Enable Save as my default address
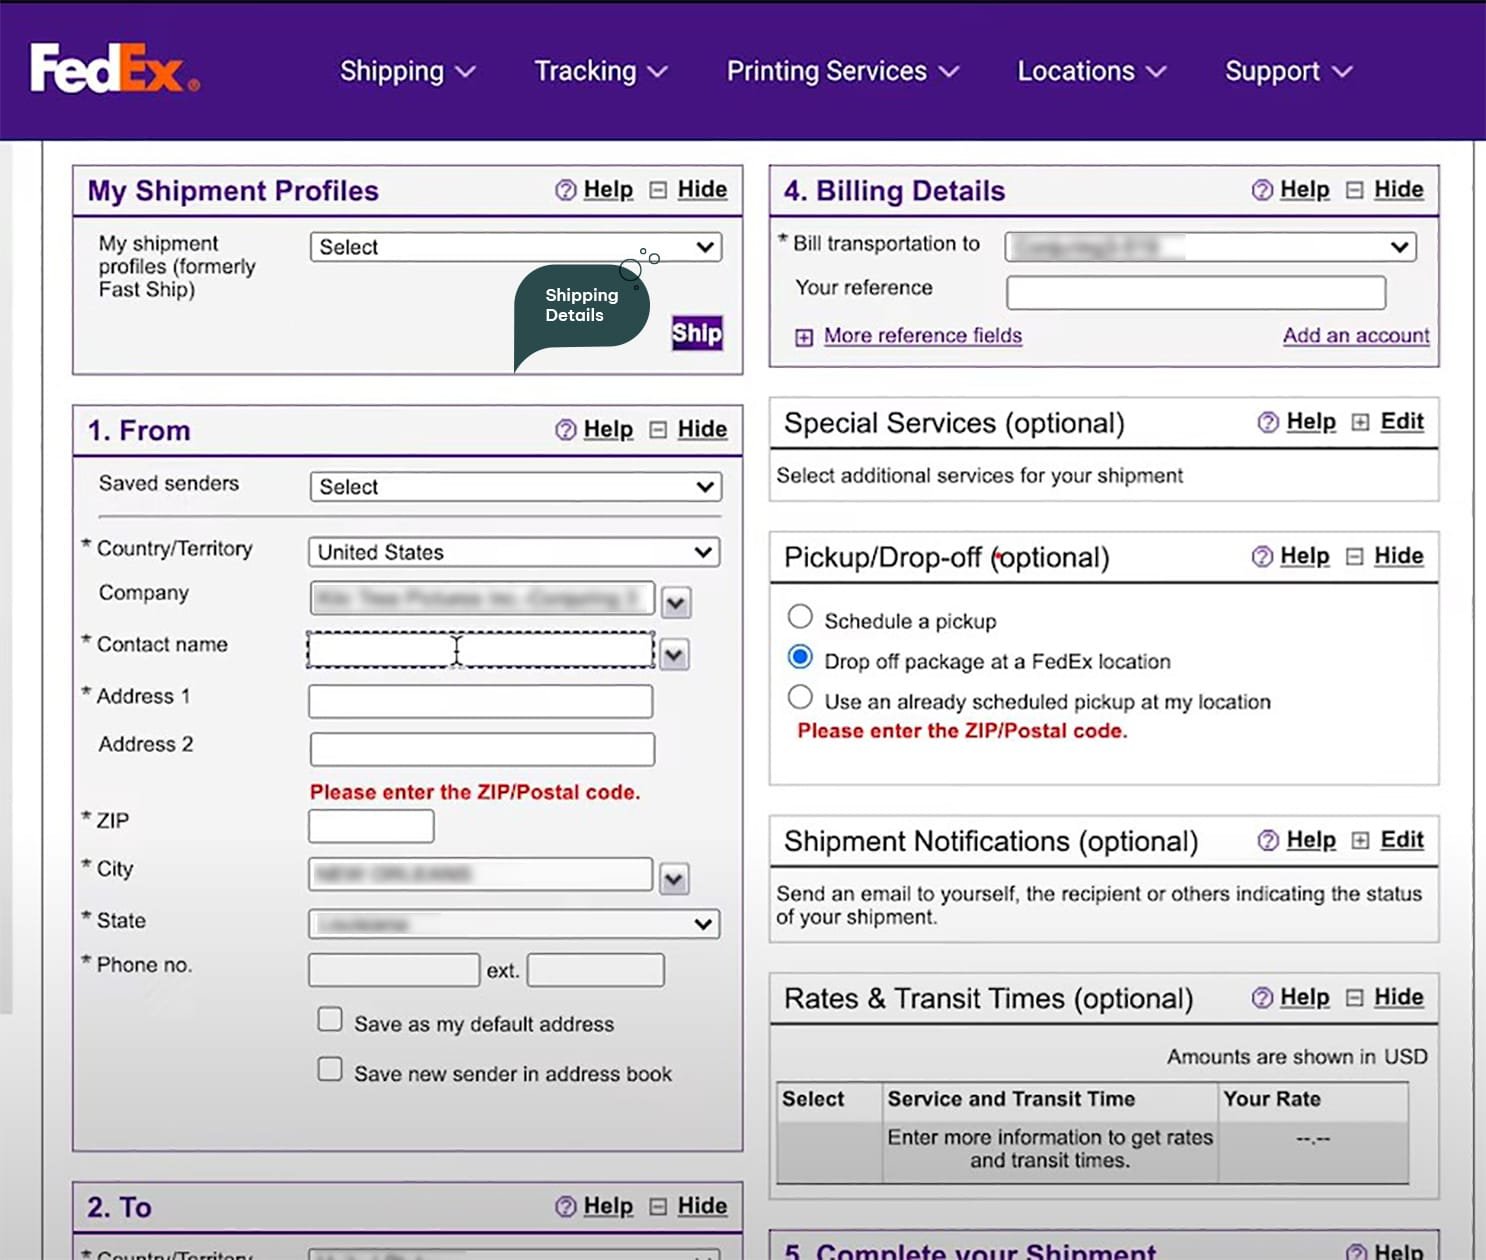Screen dimensions: 1486x1260 point(330,1020)
